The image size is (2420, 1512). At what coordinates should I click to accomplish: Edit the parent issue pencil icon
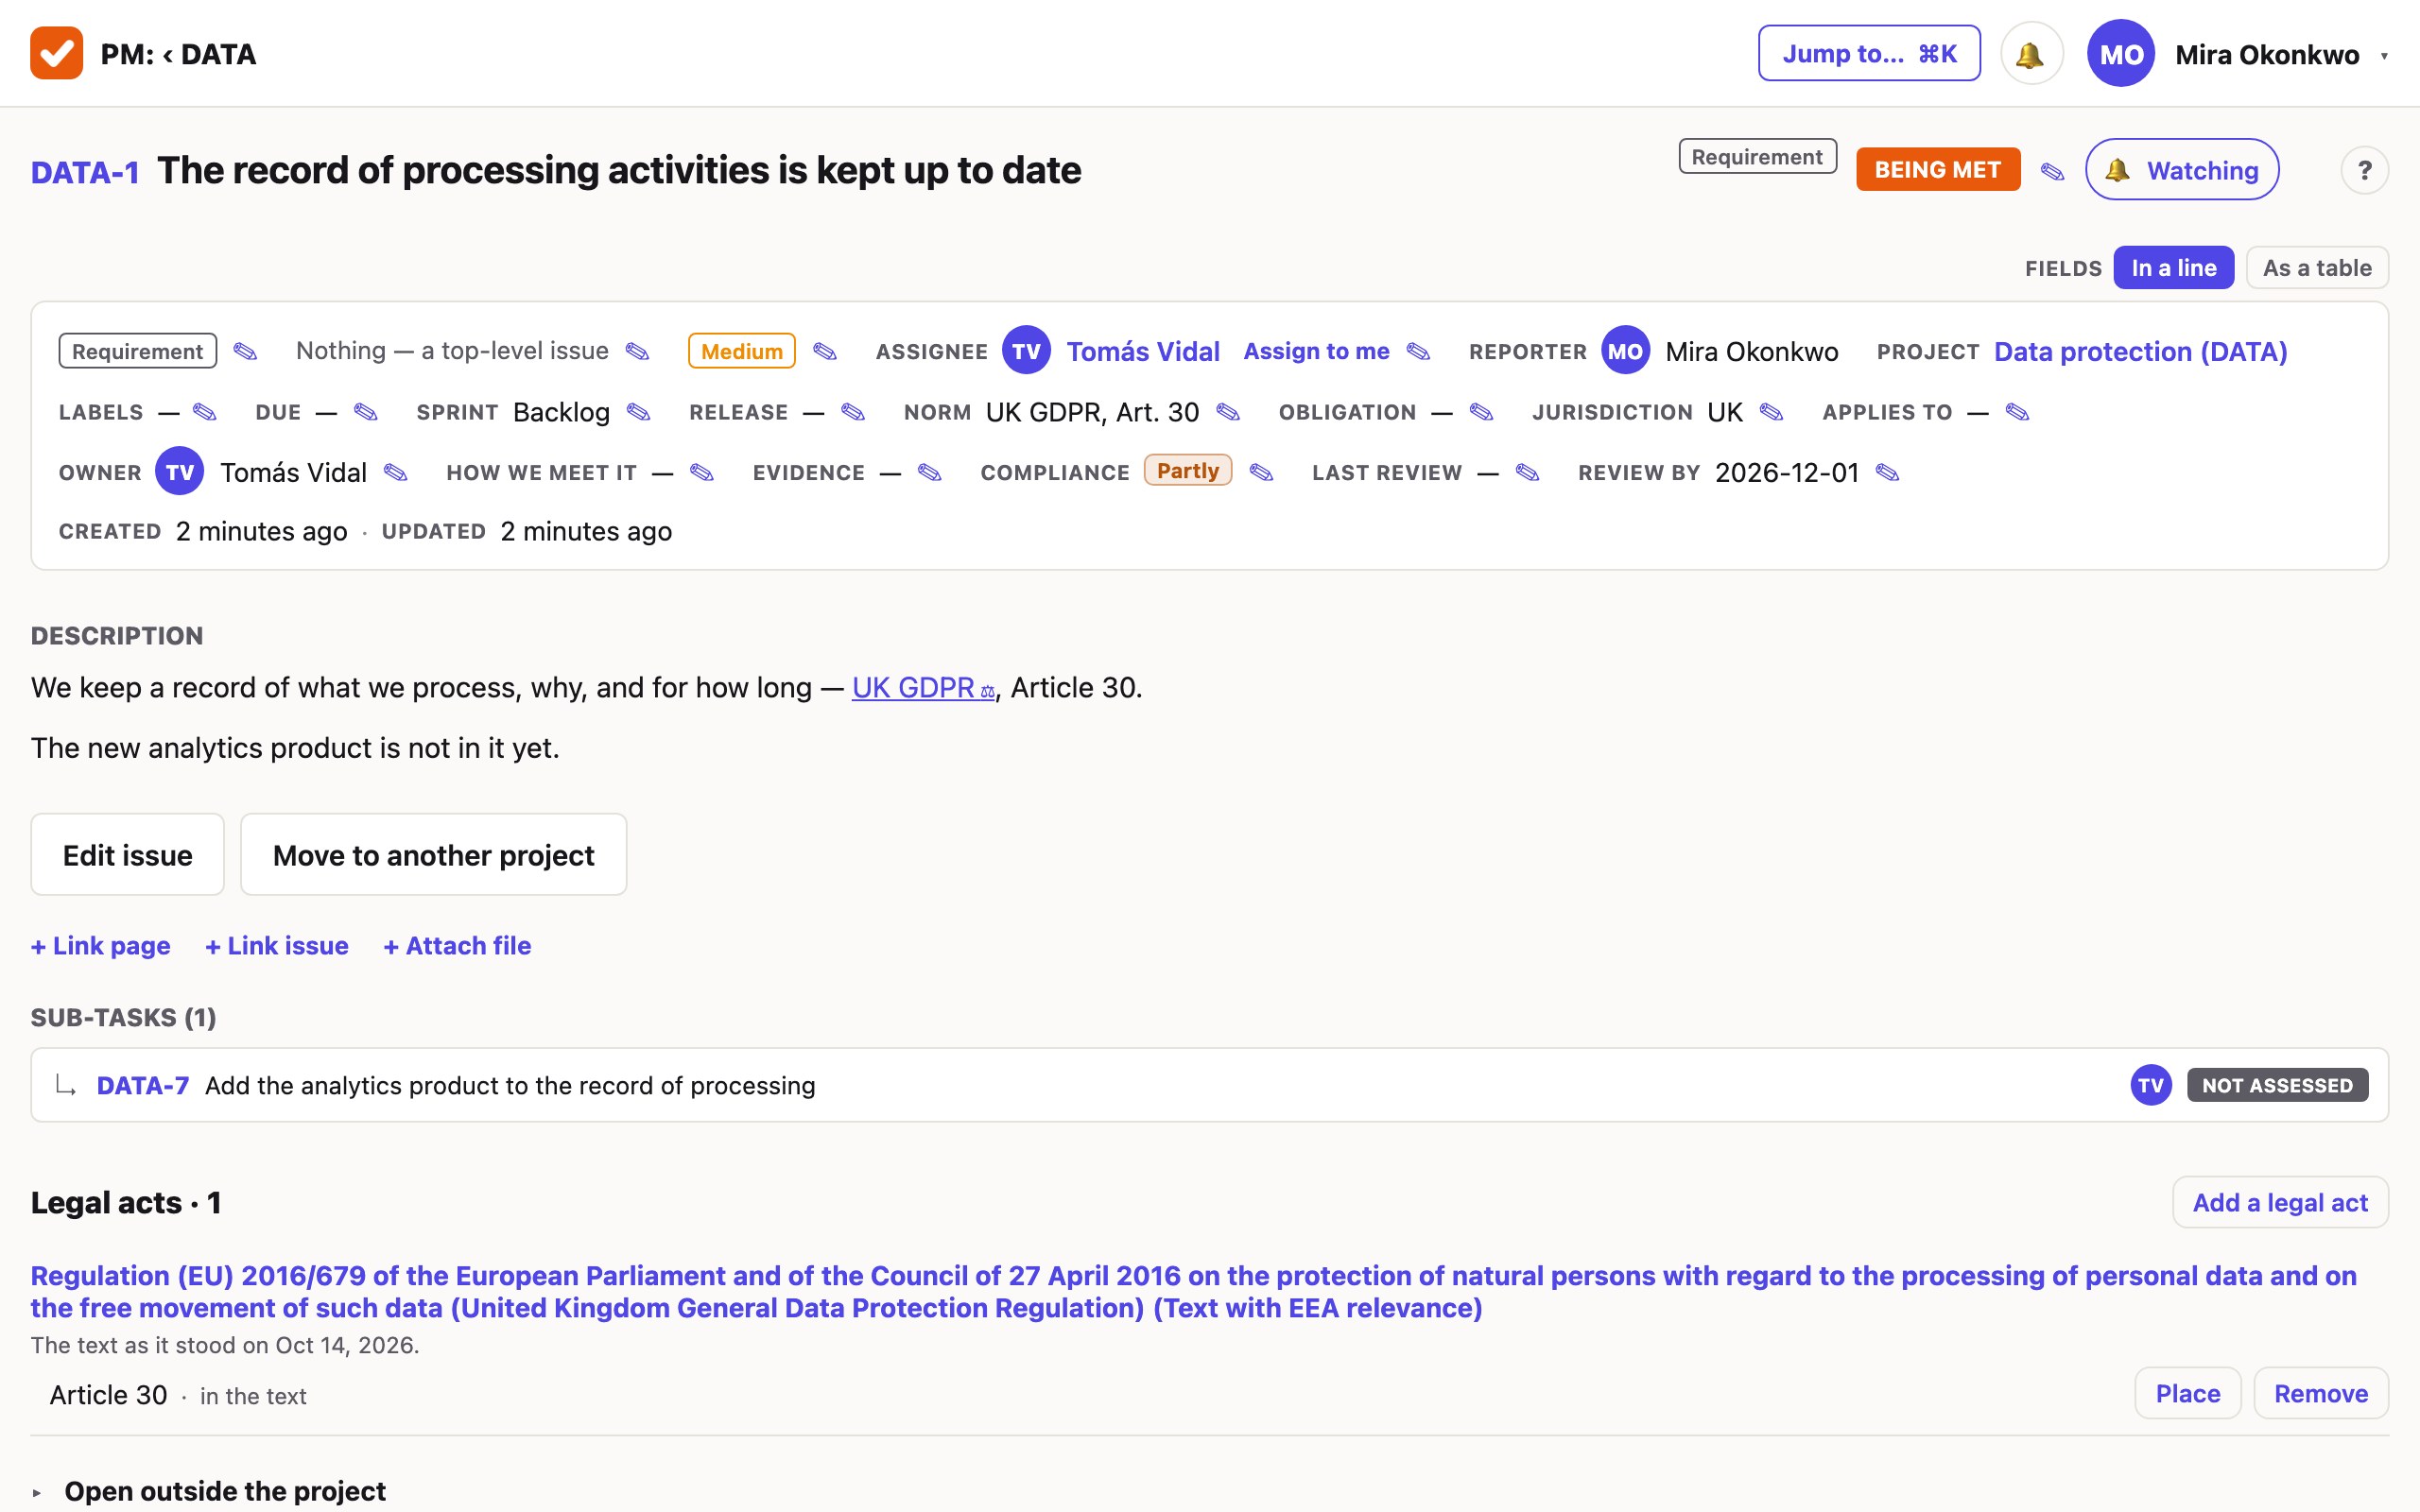tap(637, 351)
